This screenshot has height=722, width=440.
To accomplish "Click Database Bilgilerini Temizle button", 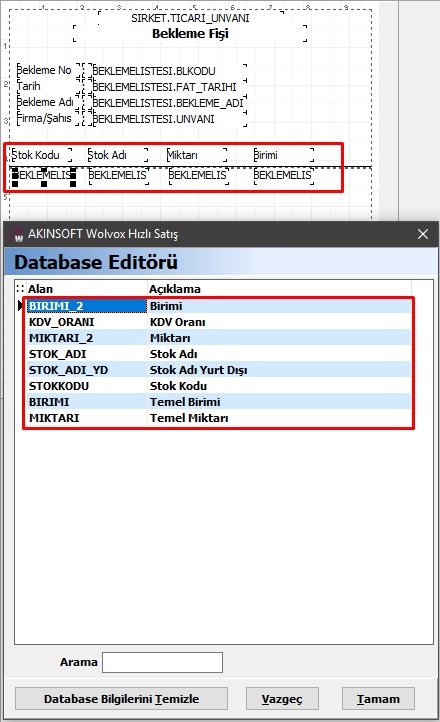I will pos(122,699).
